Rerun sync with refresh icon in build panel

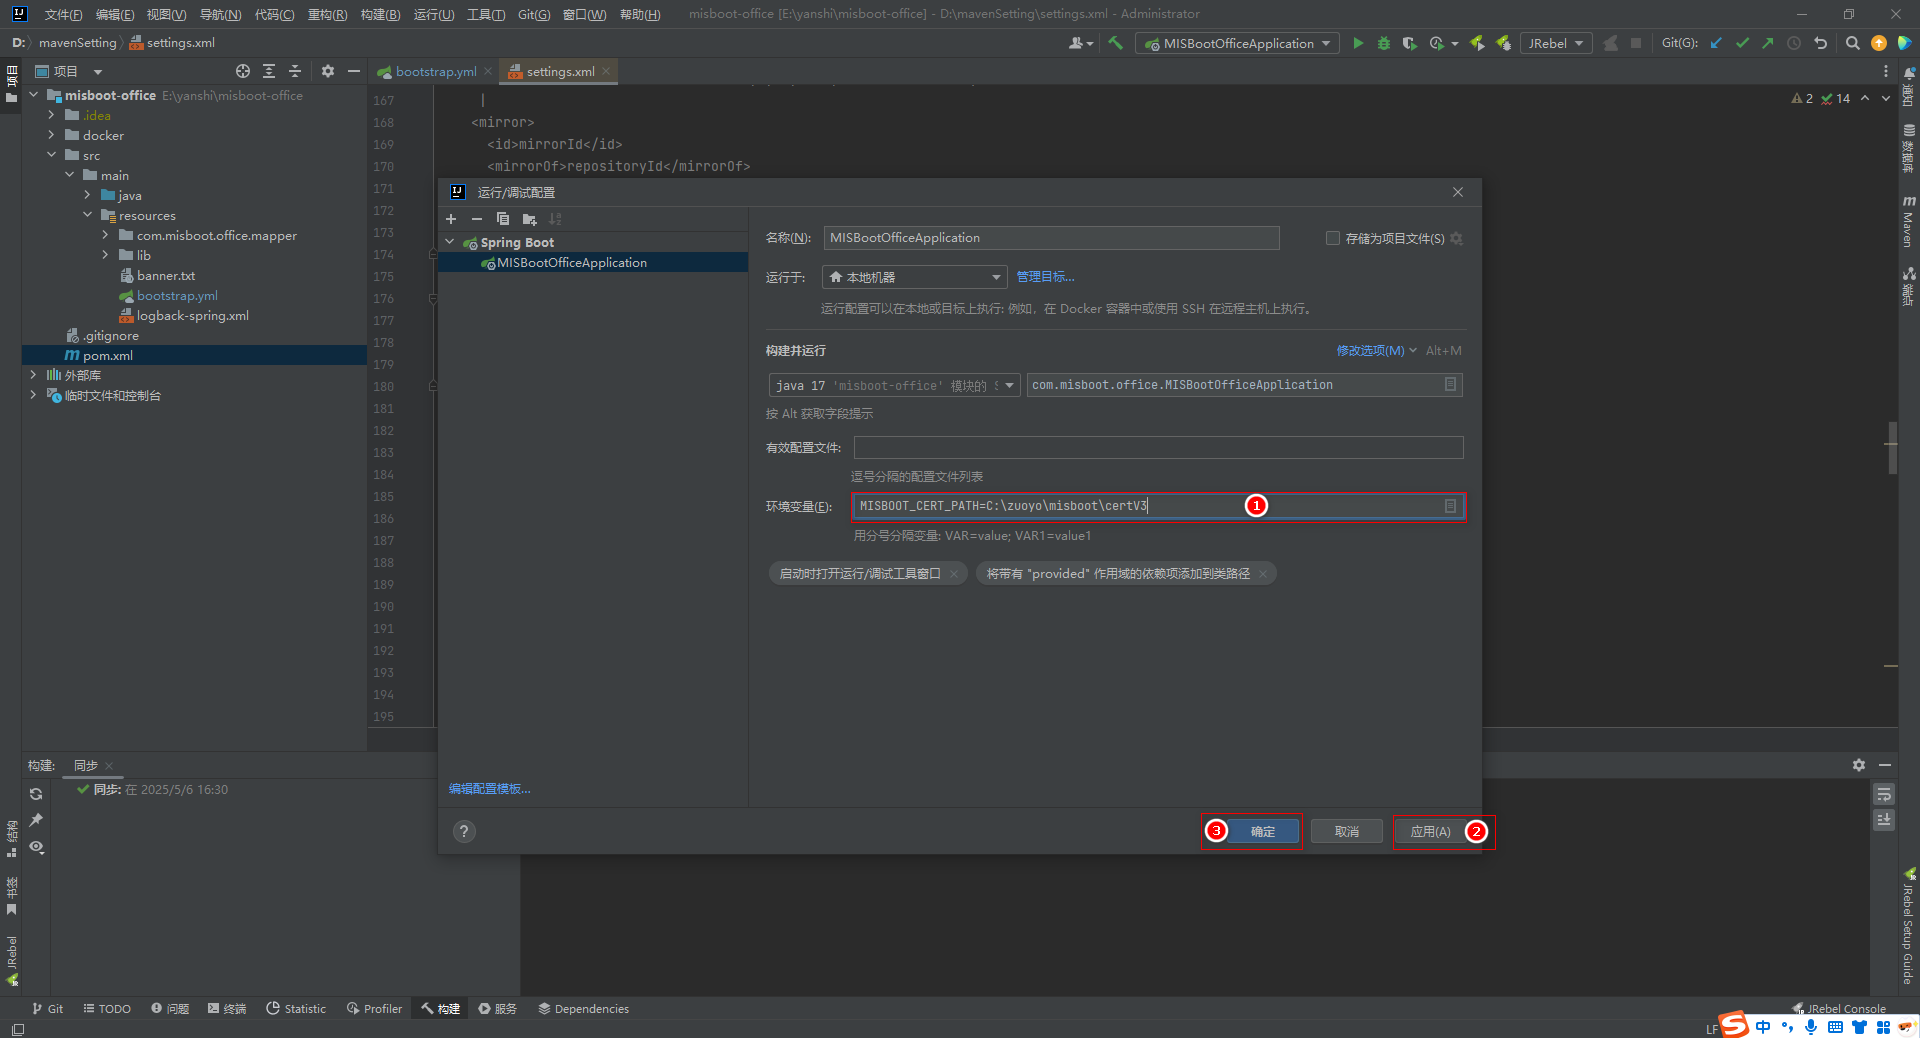pyautogui.click(x=36, y=794)
